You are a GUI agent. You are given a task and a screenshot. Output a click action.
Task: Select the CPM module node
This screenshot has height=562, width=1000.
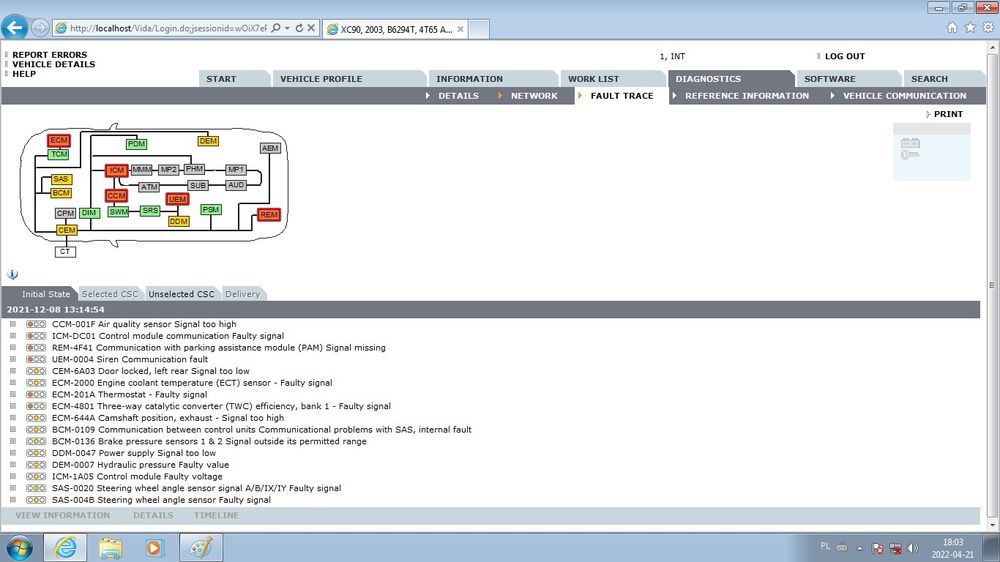65,213
